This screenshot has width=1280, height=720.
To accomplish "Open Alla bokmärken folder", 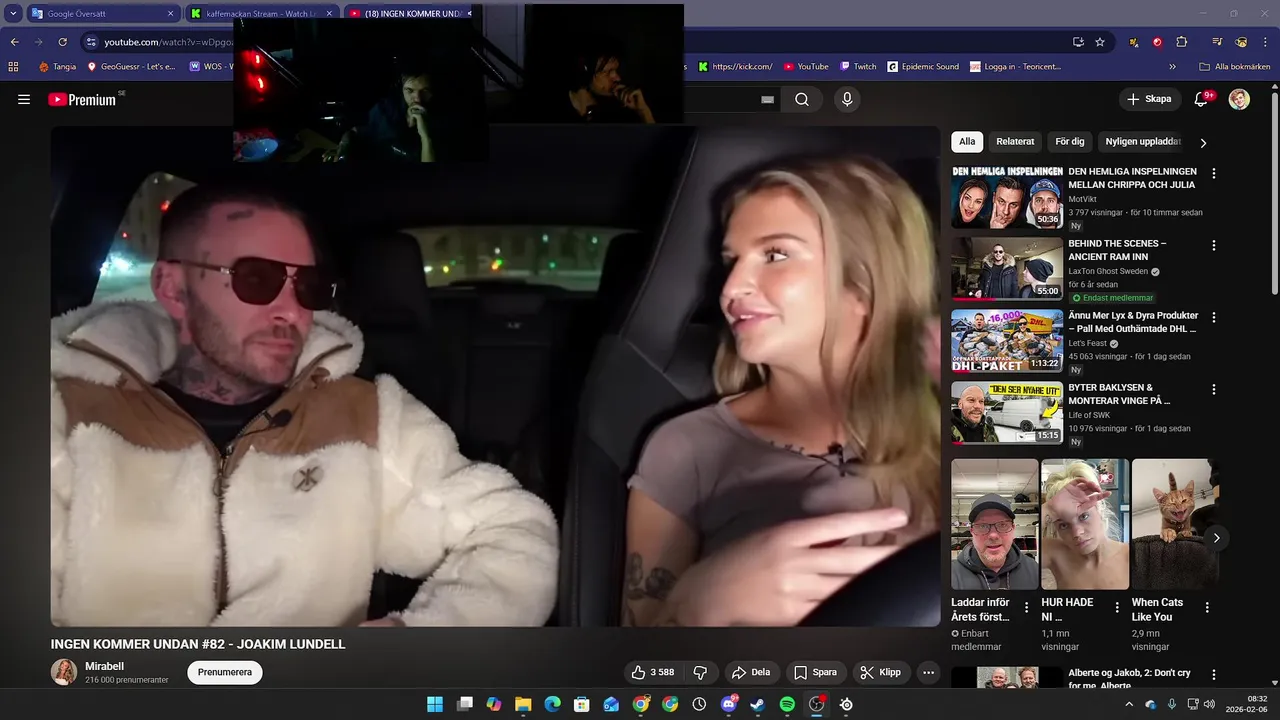I will [1234, 67].
